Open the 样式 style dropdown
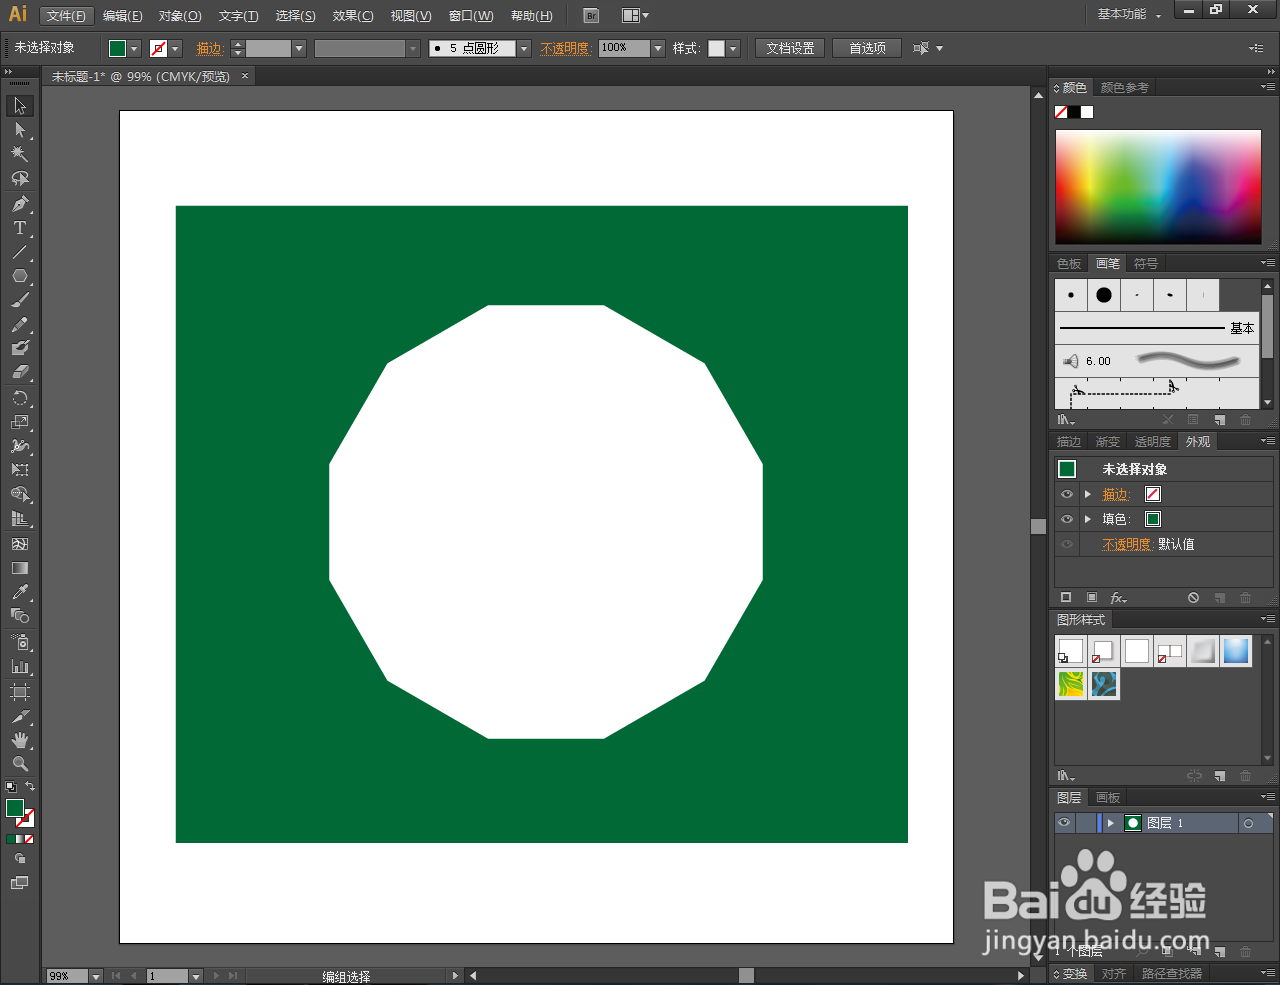 [x=733, y=48]
